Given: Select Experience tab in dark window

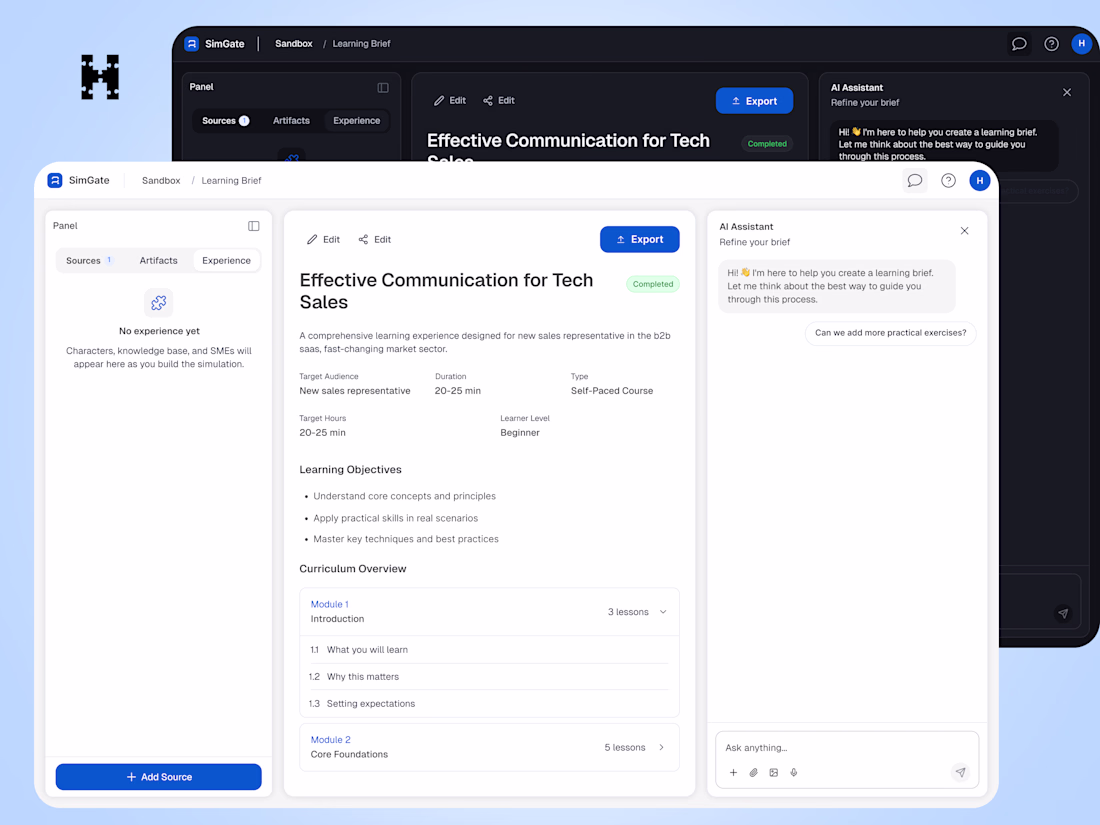Looking at the screenshot, I should coord(356,121).
